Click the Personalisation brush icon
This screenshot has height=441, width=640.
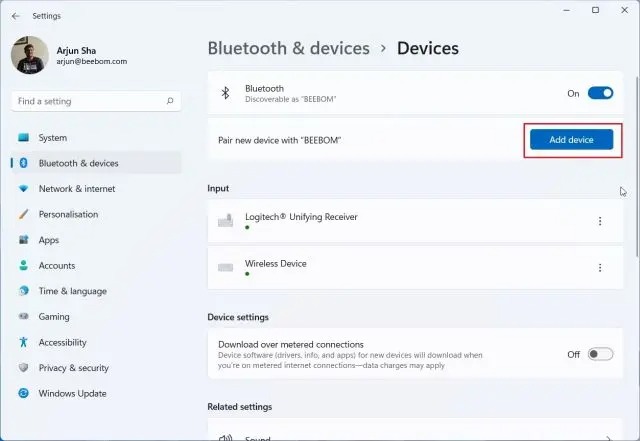click(24, 214)
